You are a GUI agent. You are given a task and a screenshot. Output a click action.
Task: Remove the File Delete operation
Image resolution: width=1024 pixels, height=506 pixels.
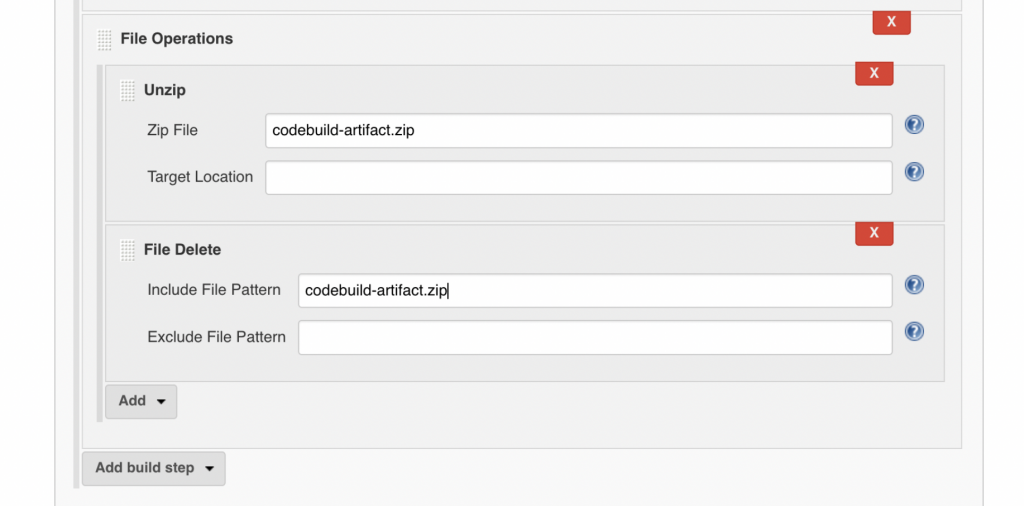(x=874, y=233)
